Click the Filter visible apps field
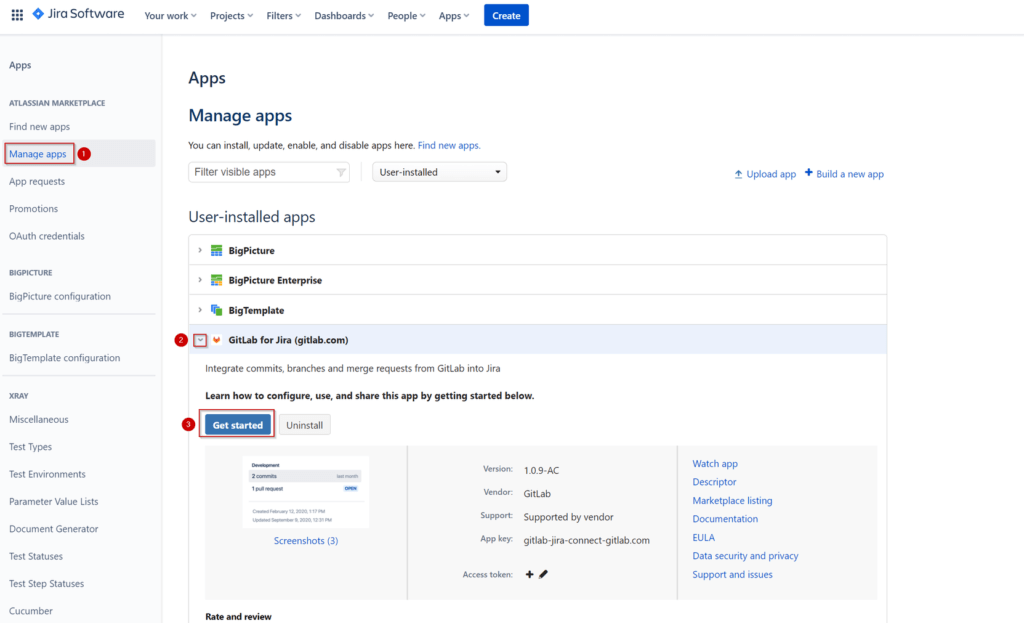The height and width of the screenshot is (623, 1024). [x=260, y=171]
